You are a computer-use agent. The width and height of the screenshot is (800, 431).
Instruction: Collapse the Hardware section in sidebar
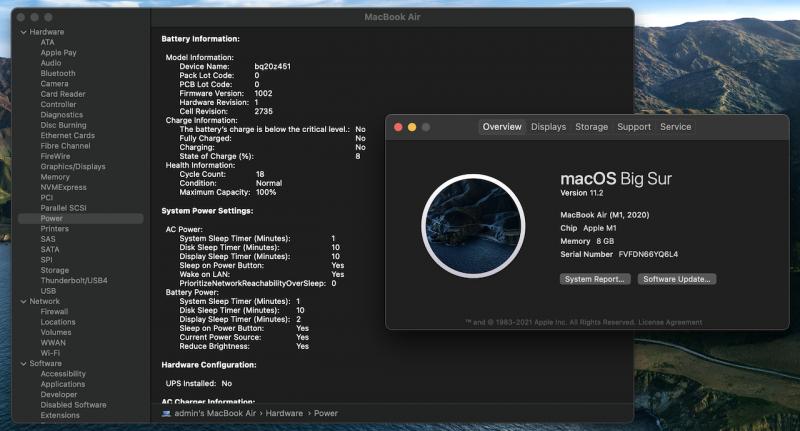tap(23, 32)
